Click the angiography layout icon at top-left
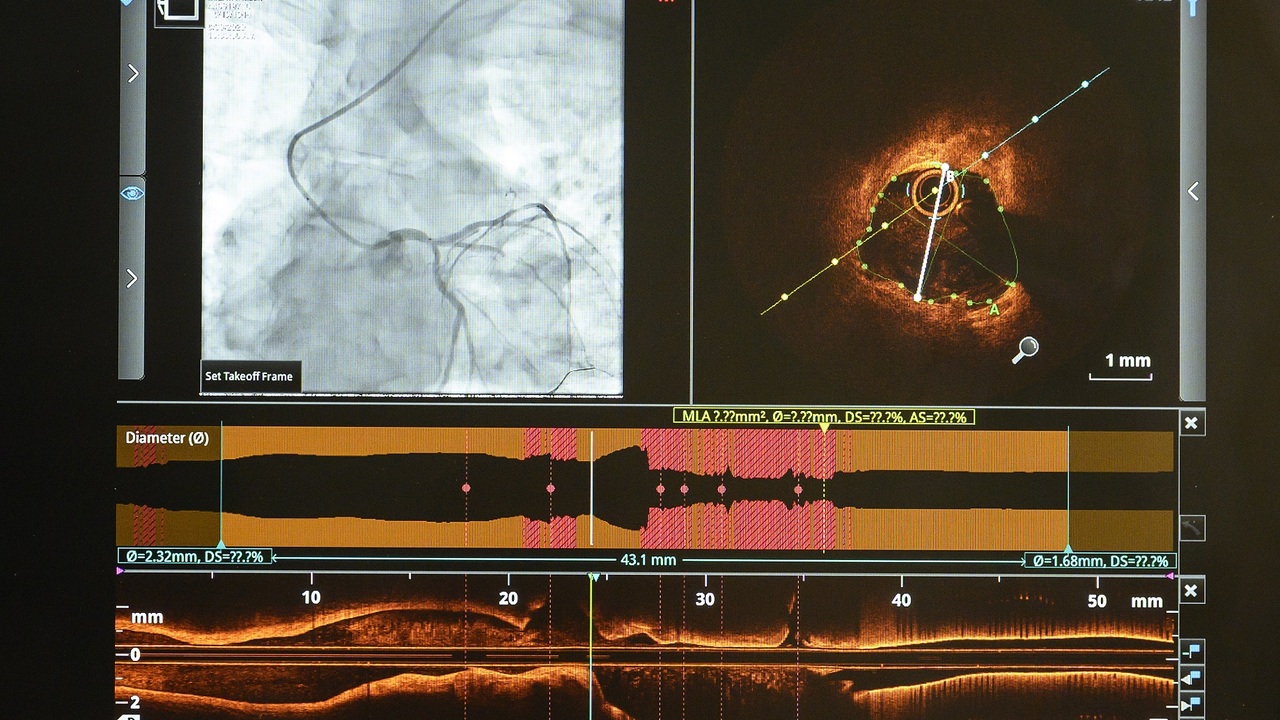Viewport: 1280px width, 720px height. tap(179, 11)
